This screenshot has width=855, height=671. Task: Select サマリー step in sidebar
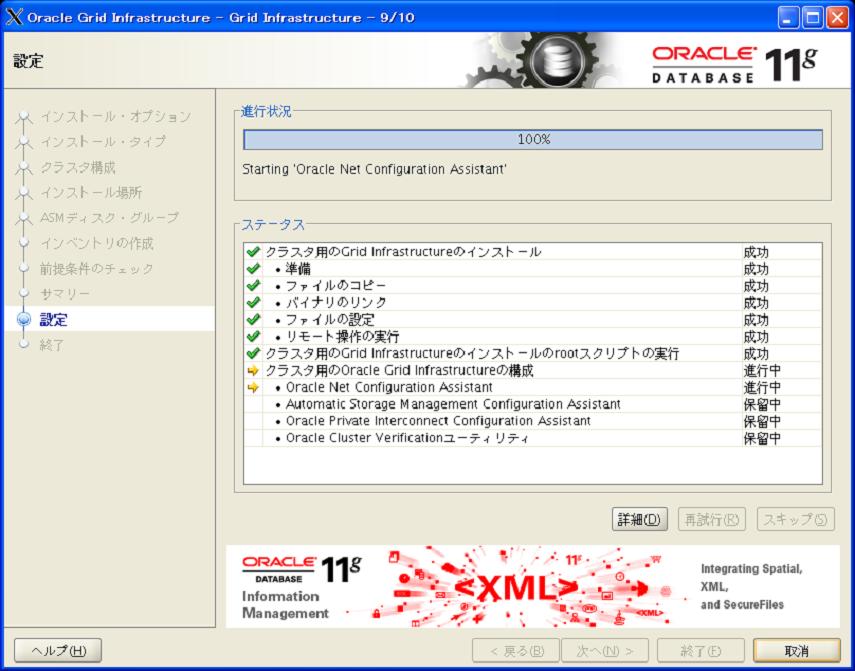click(65, 294)
